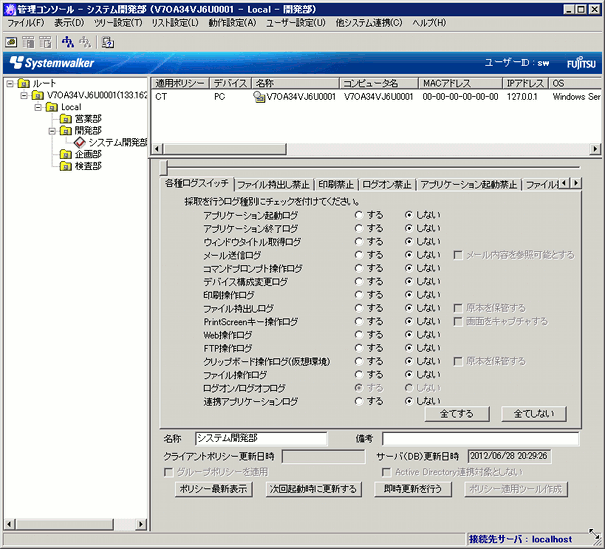Collapse the V7OA34VJ6U0001 tree node
Screen dimensions: 605x549
click(x=24, y=95)
